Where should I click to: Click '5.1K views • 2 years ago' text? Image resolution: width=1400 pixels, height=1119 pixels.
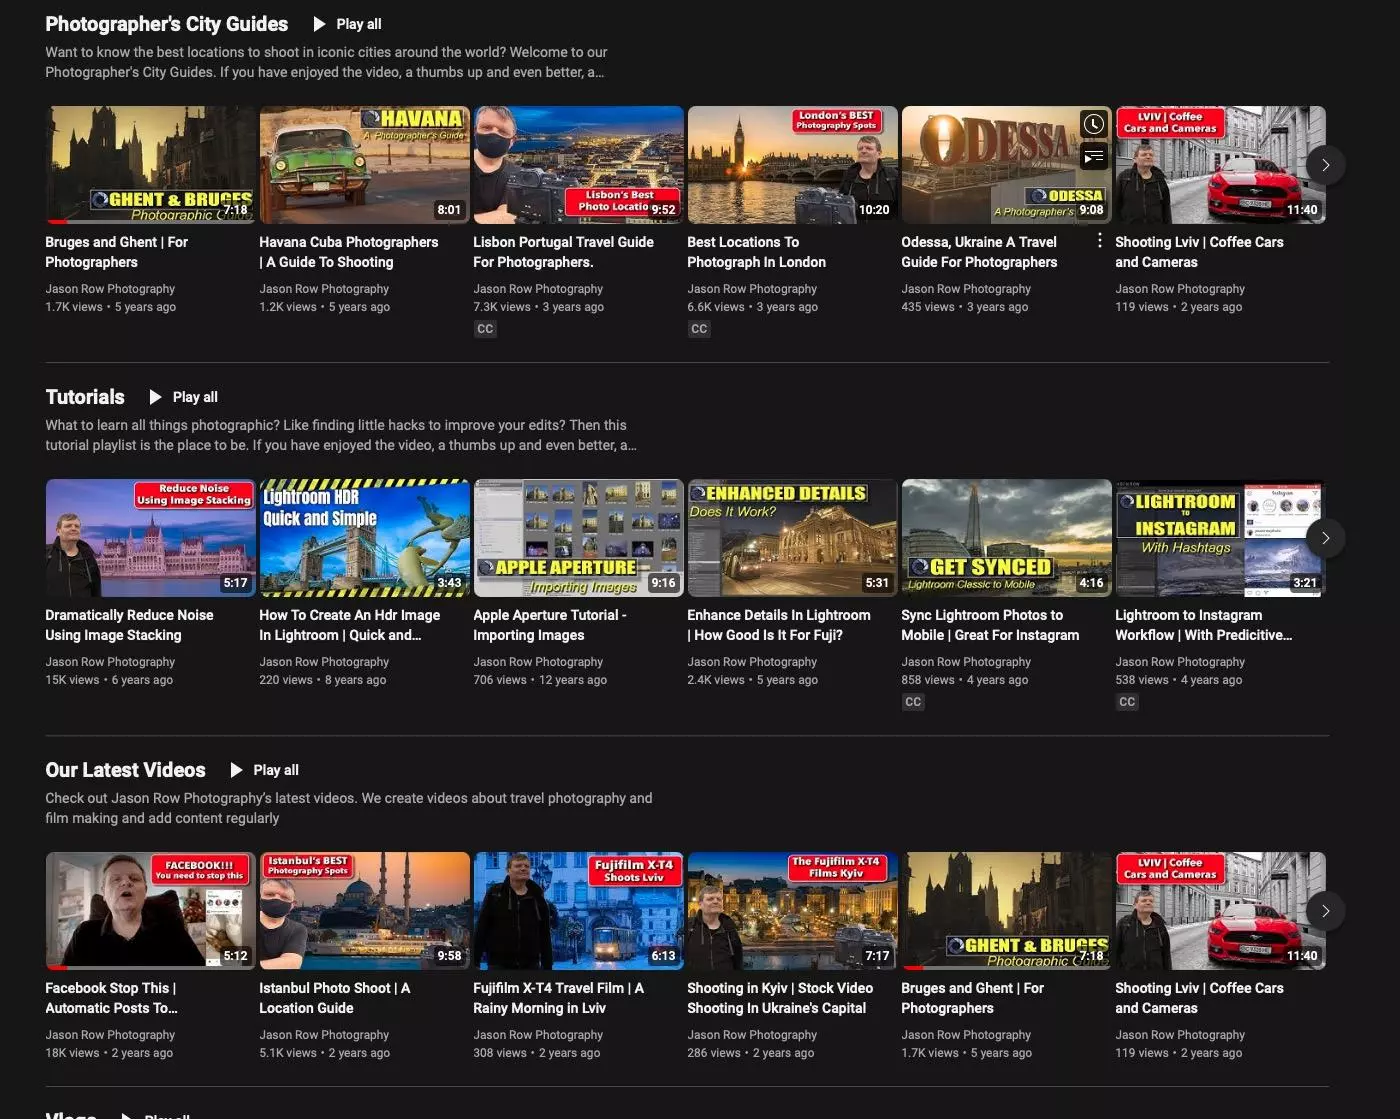[x=325, y=1053]
